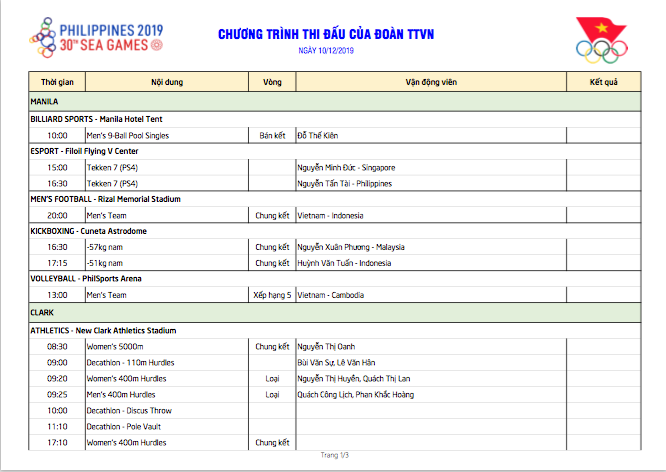This screenshot has height=472, width=666.
Task: Click the date text NGÀY 10/12/2019
Action: click(326, 50)
